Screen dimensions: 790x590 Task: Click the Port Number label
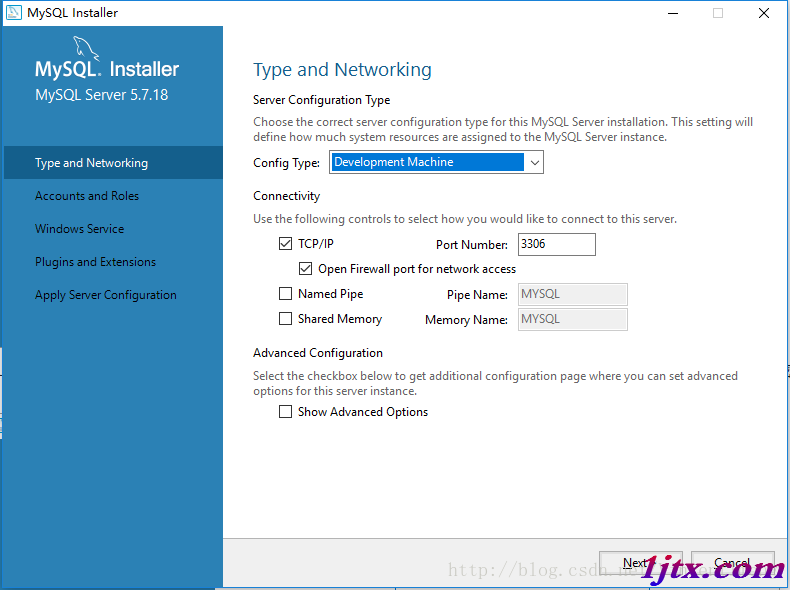pos(472,245)
